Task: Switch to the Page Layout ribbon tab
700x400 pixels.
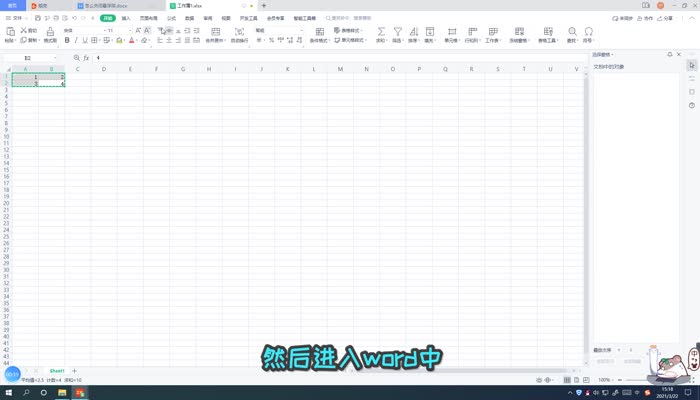Action: click(148, 18)
